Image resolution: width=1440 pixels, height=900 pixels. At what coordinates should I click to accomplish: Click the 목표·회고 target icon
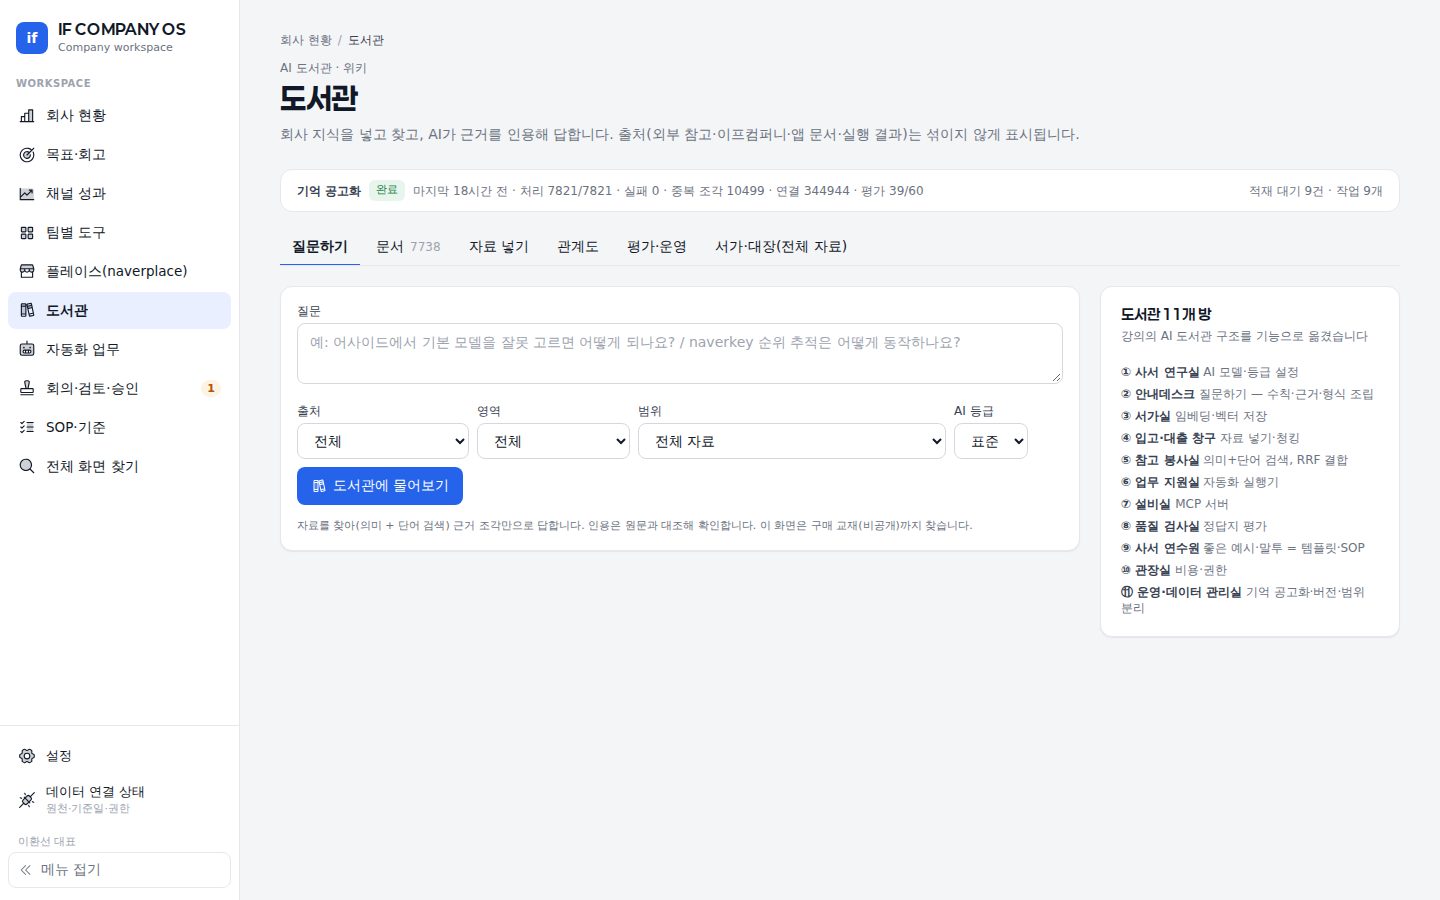(27, 155)
